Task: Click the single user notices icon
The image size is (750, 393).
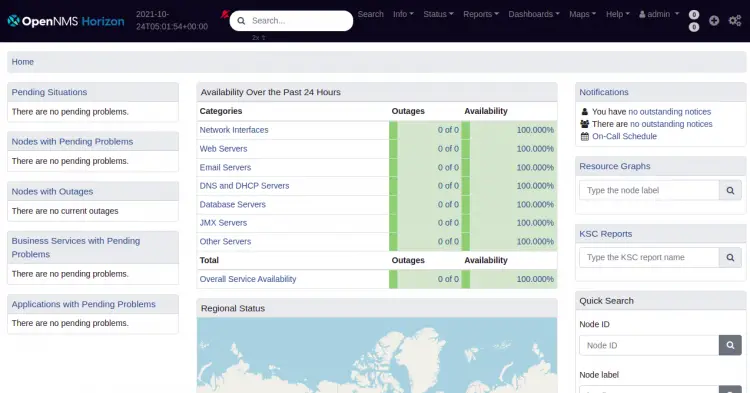Action: pos(585,111)
